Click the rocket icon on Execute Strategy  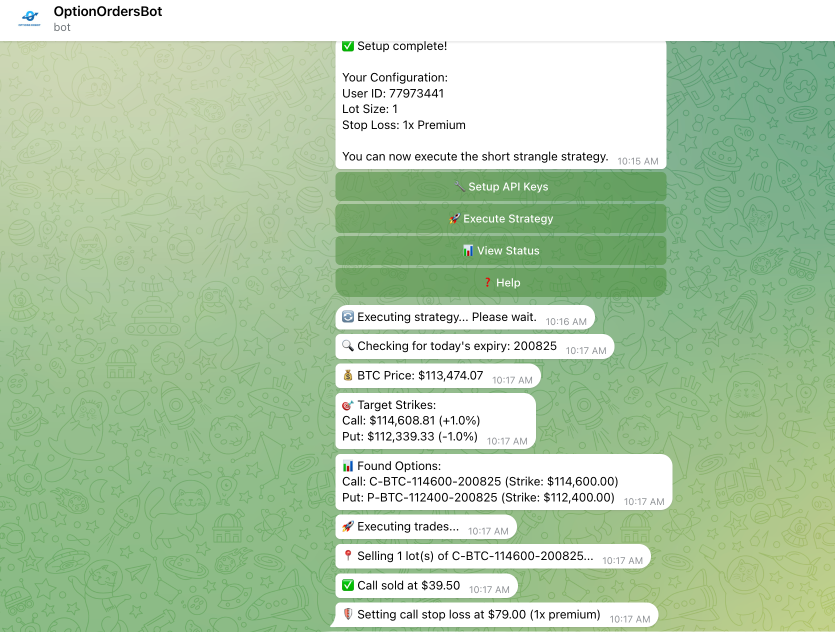[454, 218]
